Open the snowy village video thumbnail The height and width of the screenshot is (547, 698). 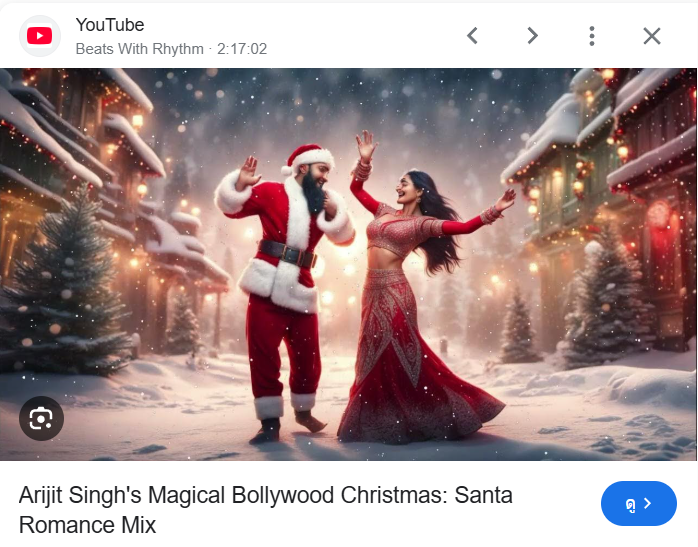349,264
